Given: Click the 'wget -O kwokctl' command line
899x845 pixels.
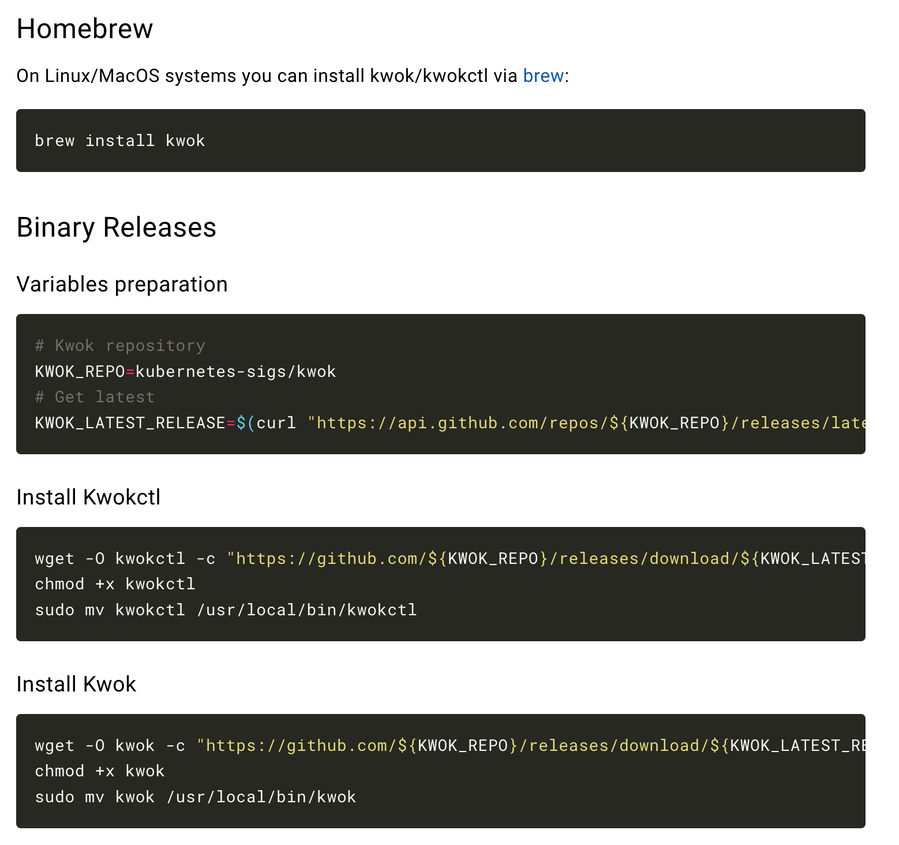Looking at the screenshot, I should click(450, 558).
